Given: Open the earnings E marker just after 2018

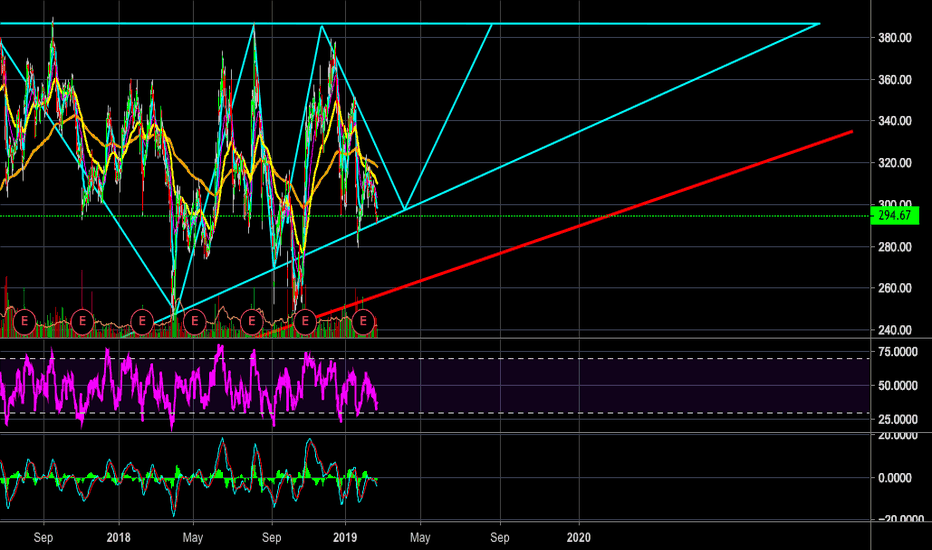Looking at the screenshot, I should (x=142, y=321).
